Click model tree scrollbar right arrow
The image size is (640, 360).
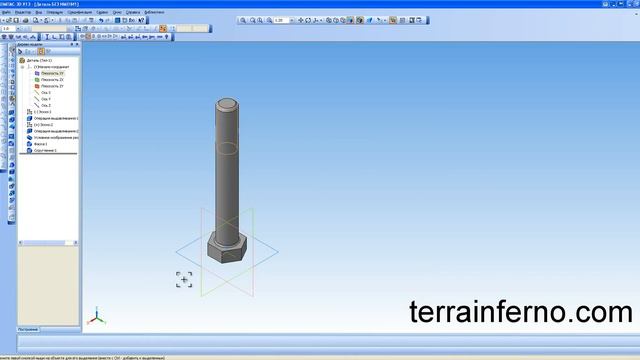point(76,242)
